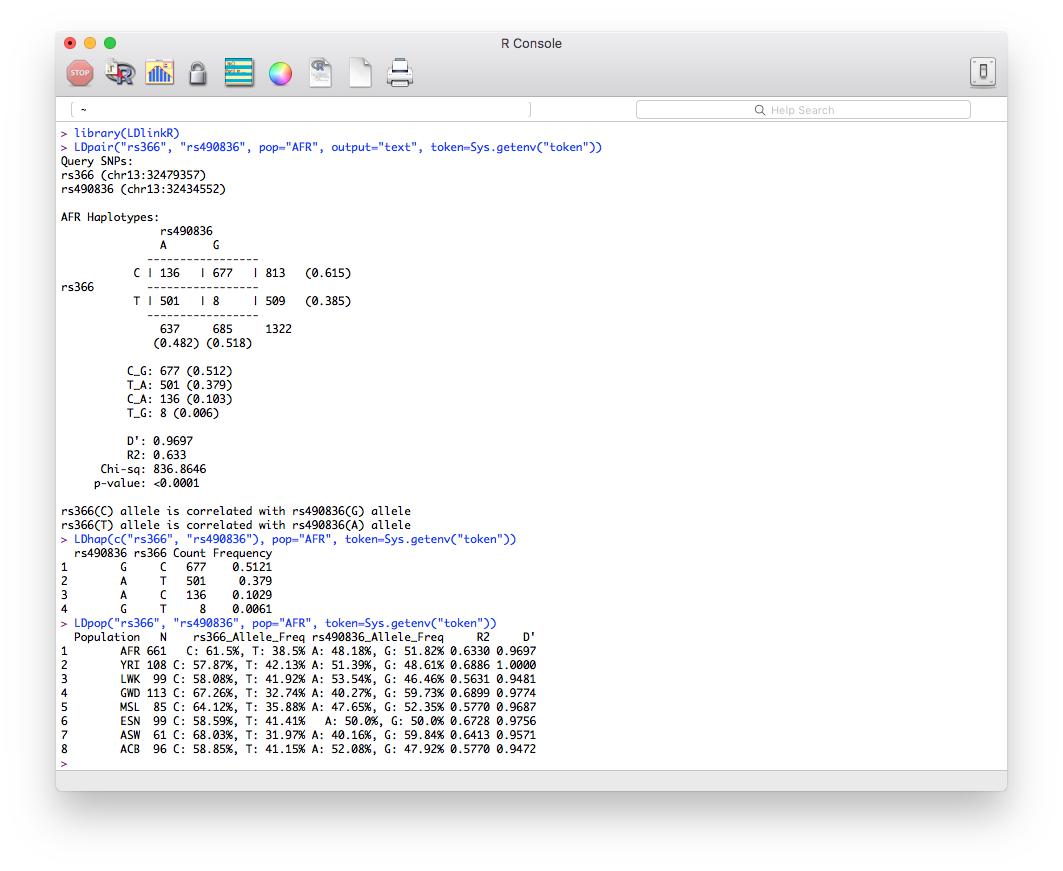This screenshot has width=1063, height=871.
Task: Click haplotype frequency 0.1029
Action: (x=252, y=595)
